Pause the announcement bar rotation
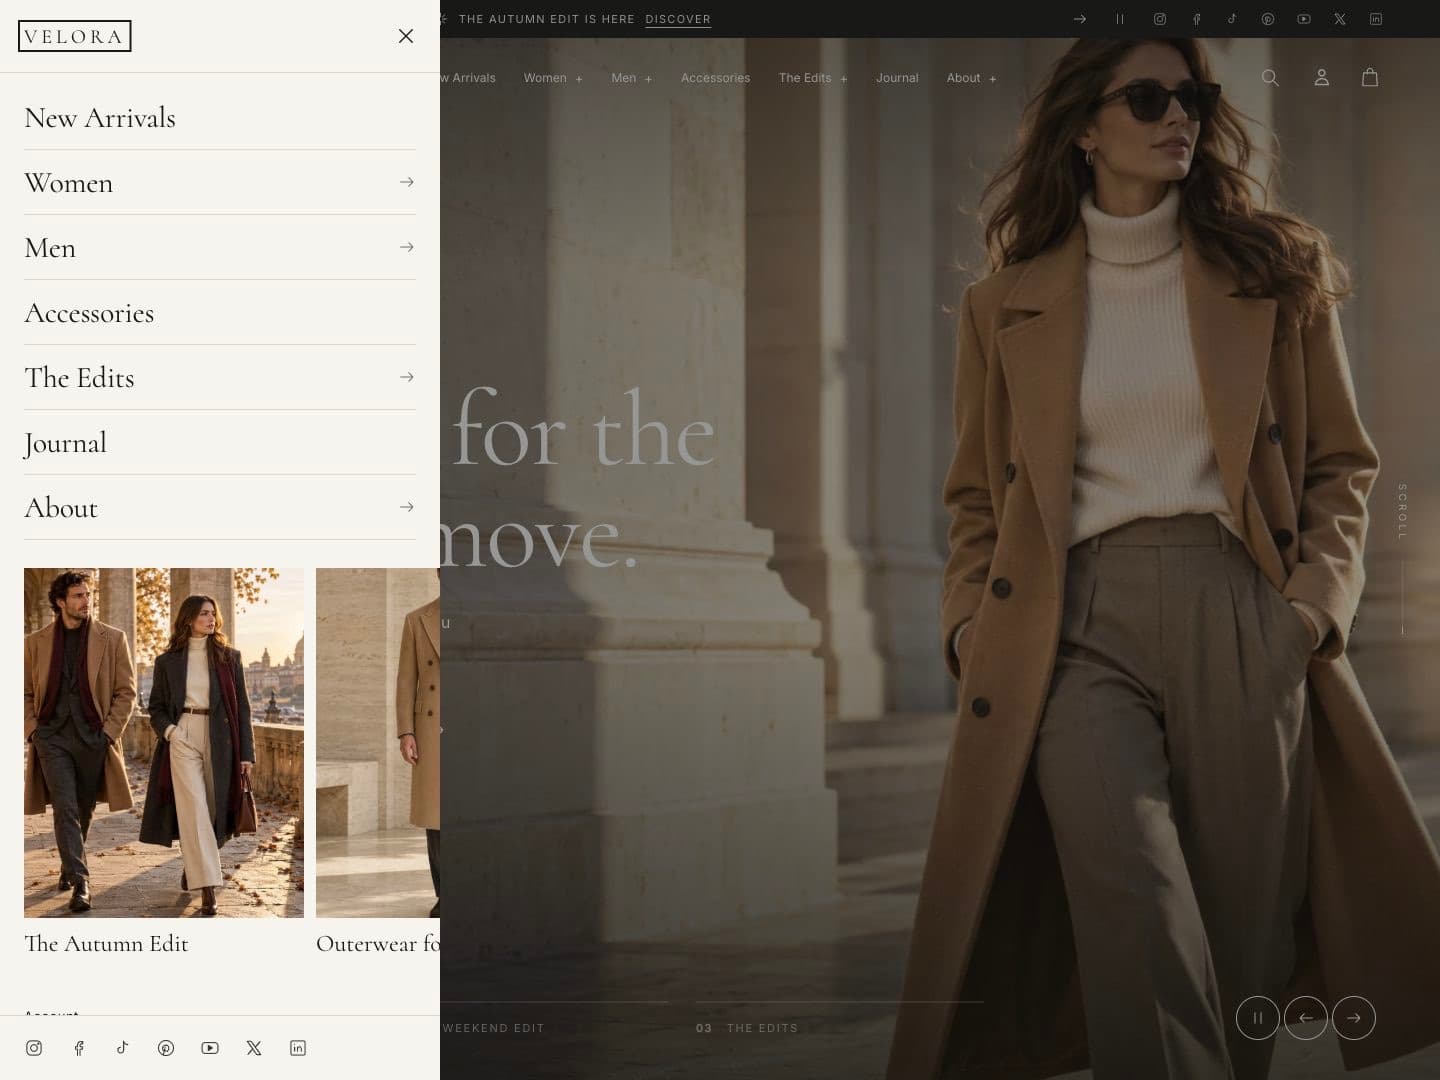This screenshot has height=1080, width=1440. pos(1120,19)
